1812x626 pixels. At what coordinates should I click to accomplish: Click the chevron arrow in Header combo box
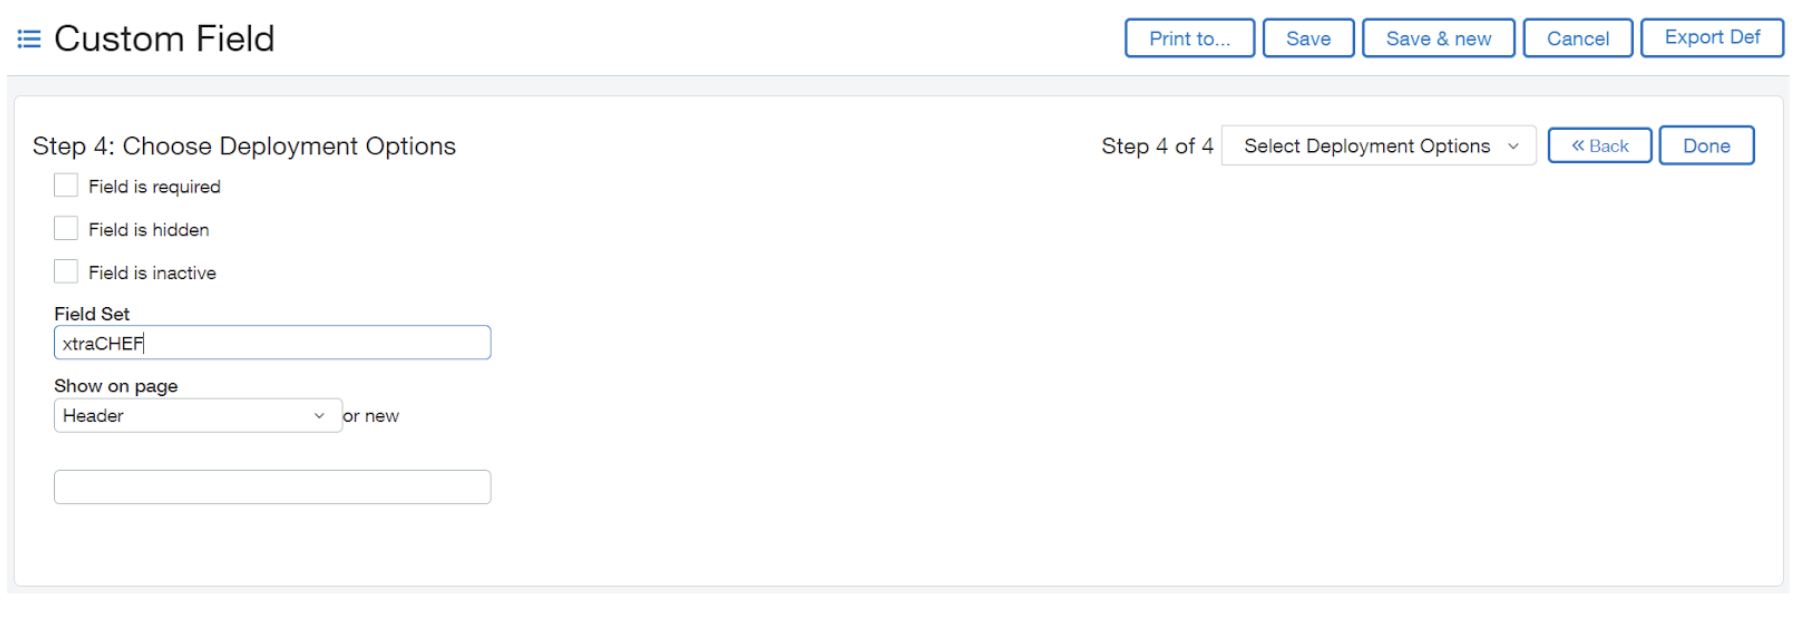[x=319, y=416]
